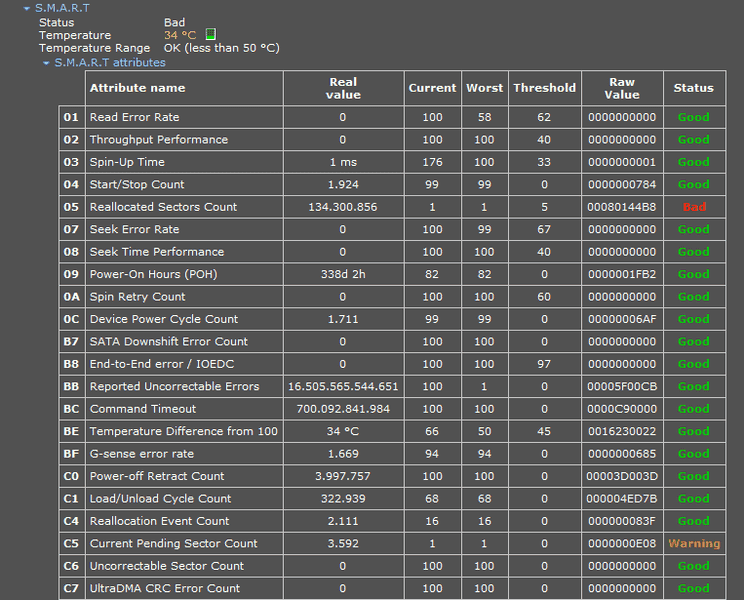Select the Load/Unload Cycle Count row
The image size is (744, 600).
[160, 499]
